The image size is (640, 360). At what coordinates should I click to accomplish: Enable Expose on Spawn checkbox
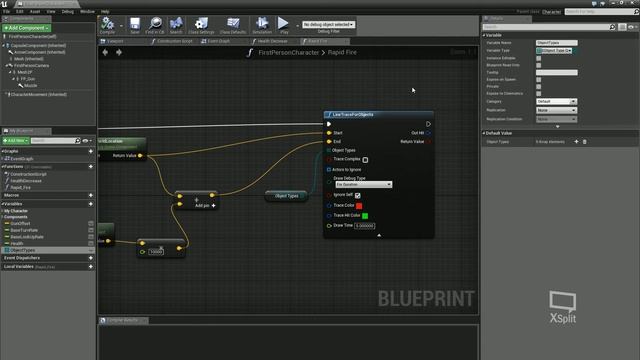tap(538, 80)
